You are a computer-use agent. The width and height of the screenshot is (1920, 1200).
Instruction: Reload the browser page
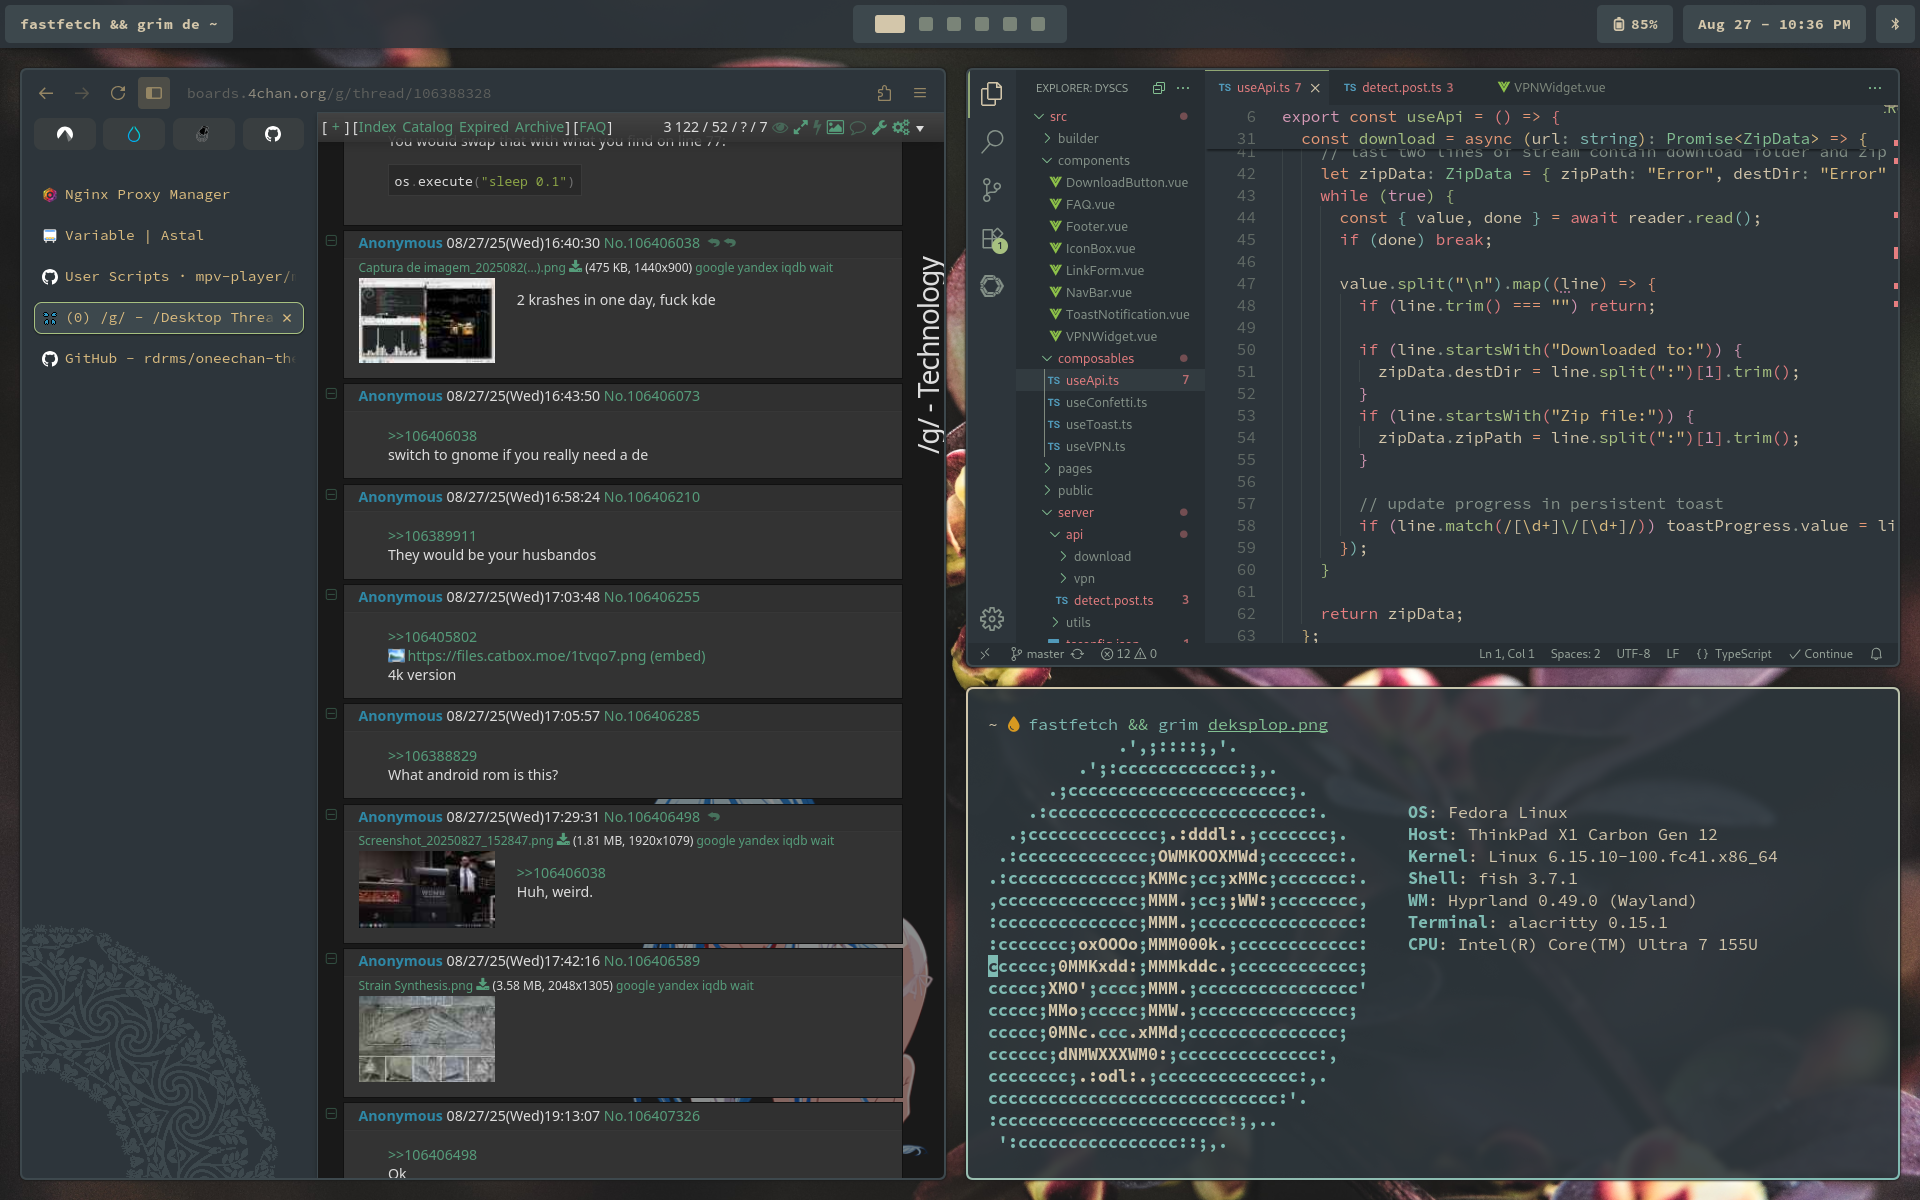tap(118, 93)
